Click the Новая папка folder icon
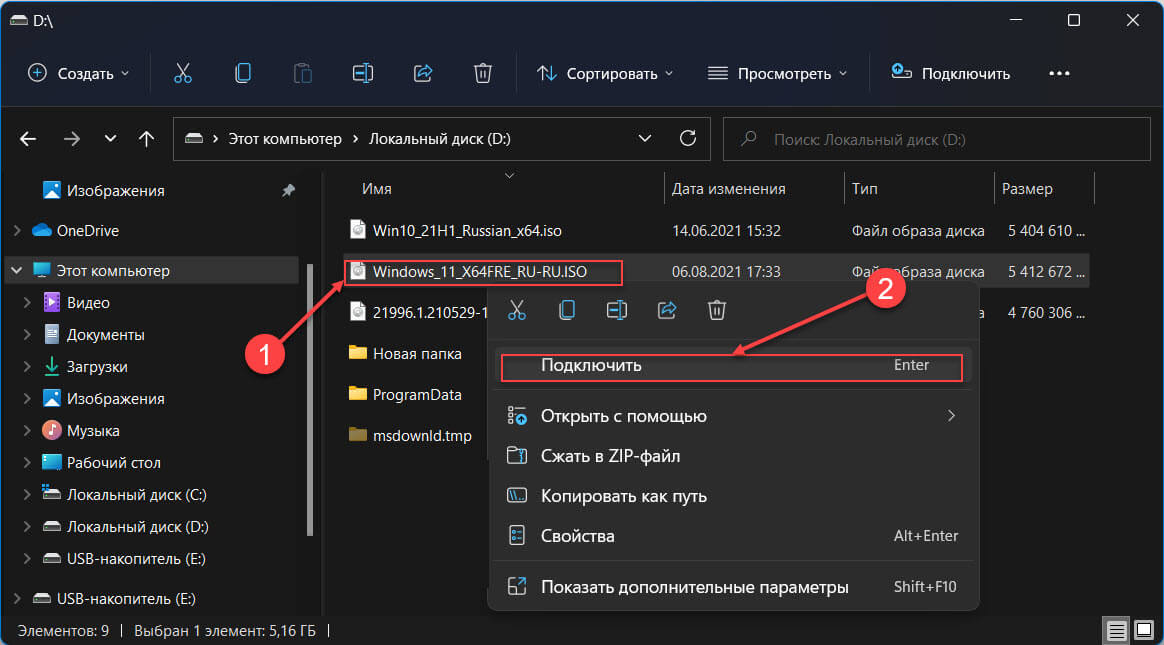The height and width of the screenshot is (645, 1164). pyautogui.click(x=358, y=353)
